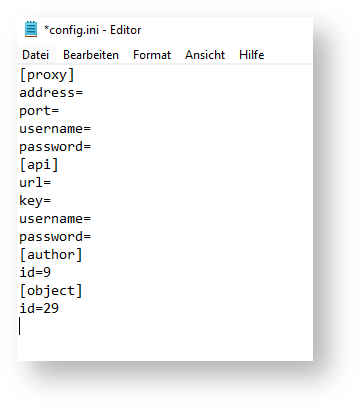Click the config.ini window title text
Image resolution: width=361 pixels, height=409 pixels.
pos(92,30)
